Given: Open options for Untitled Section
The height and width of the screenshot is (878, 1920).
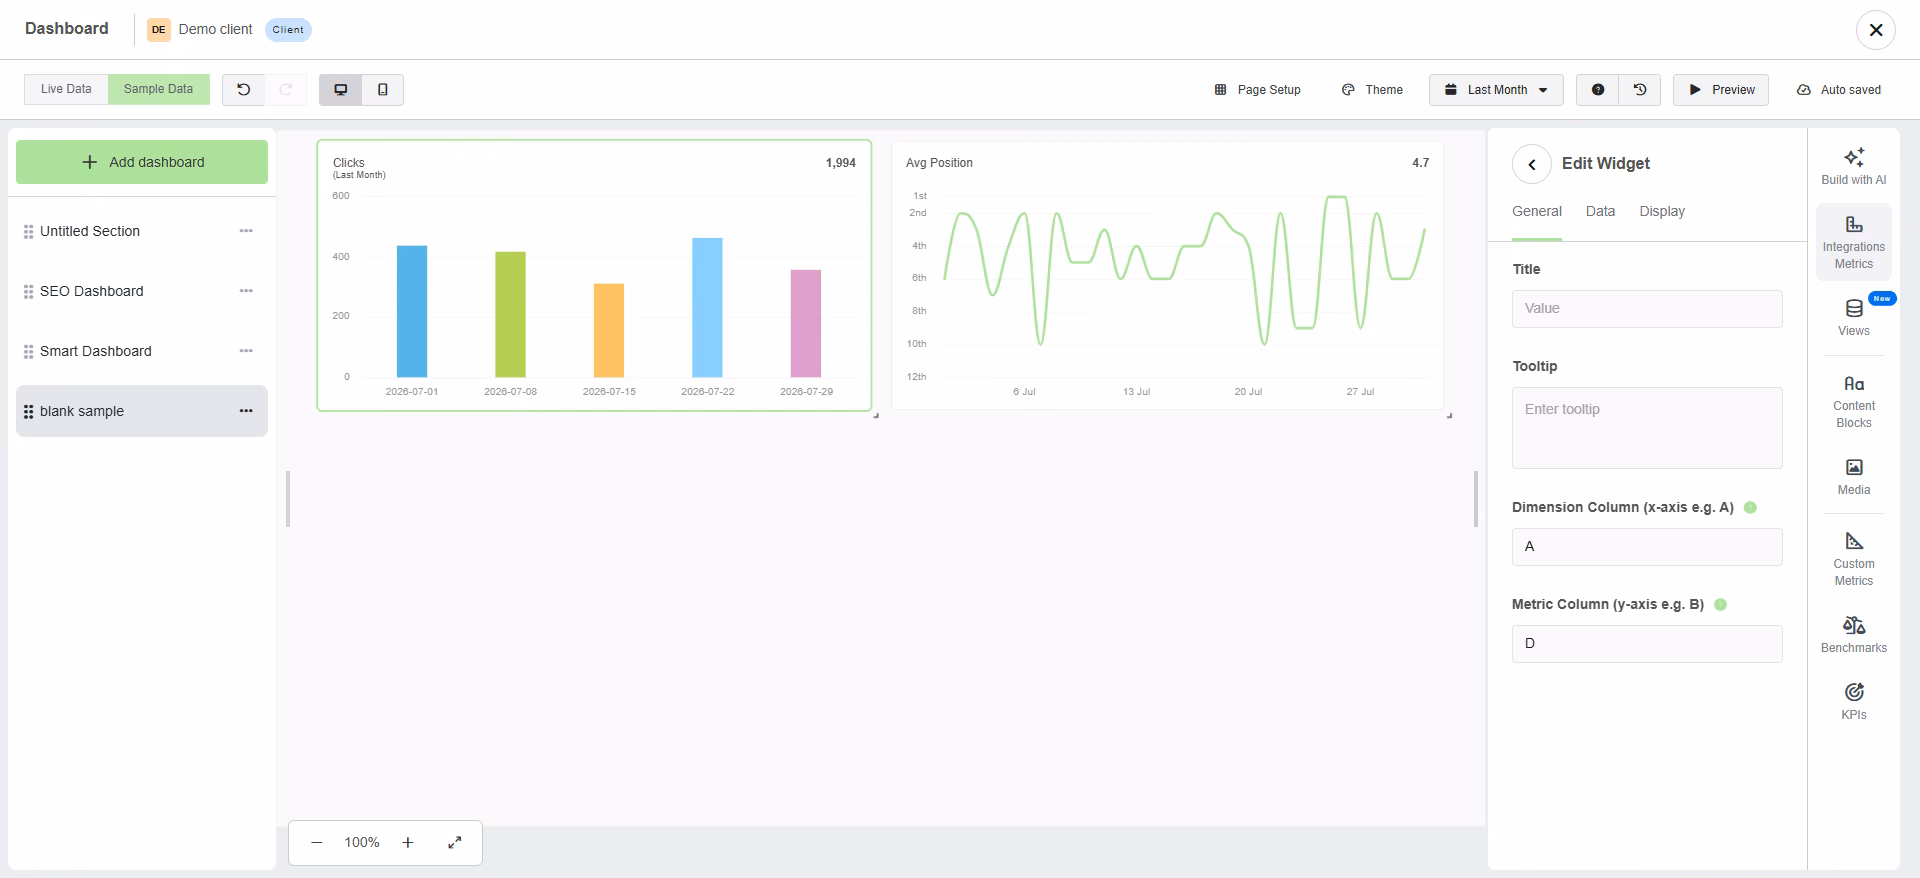Looking at the screenshot, I should click(x=246, y=231).
